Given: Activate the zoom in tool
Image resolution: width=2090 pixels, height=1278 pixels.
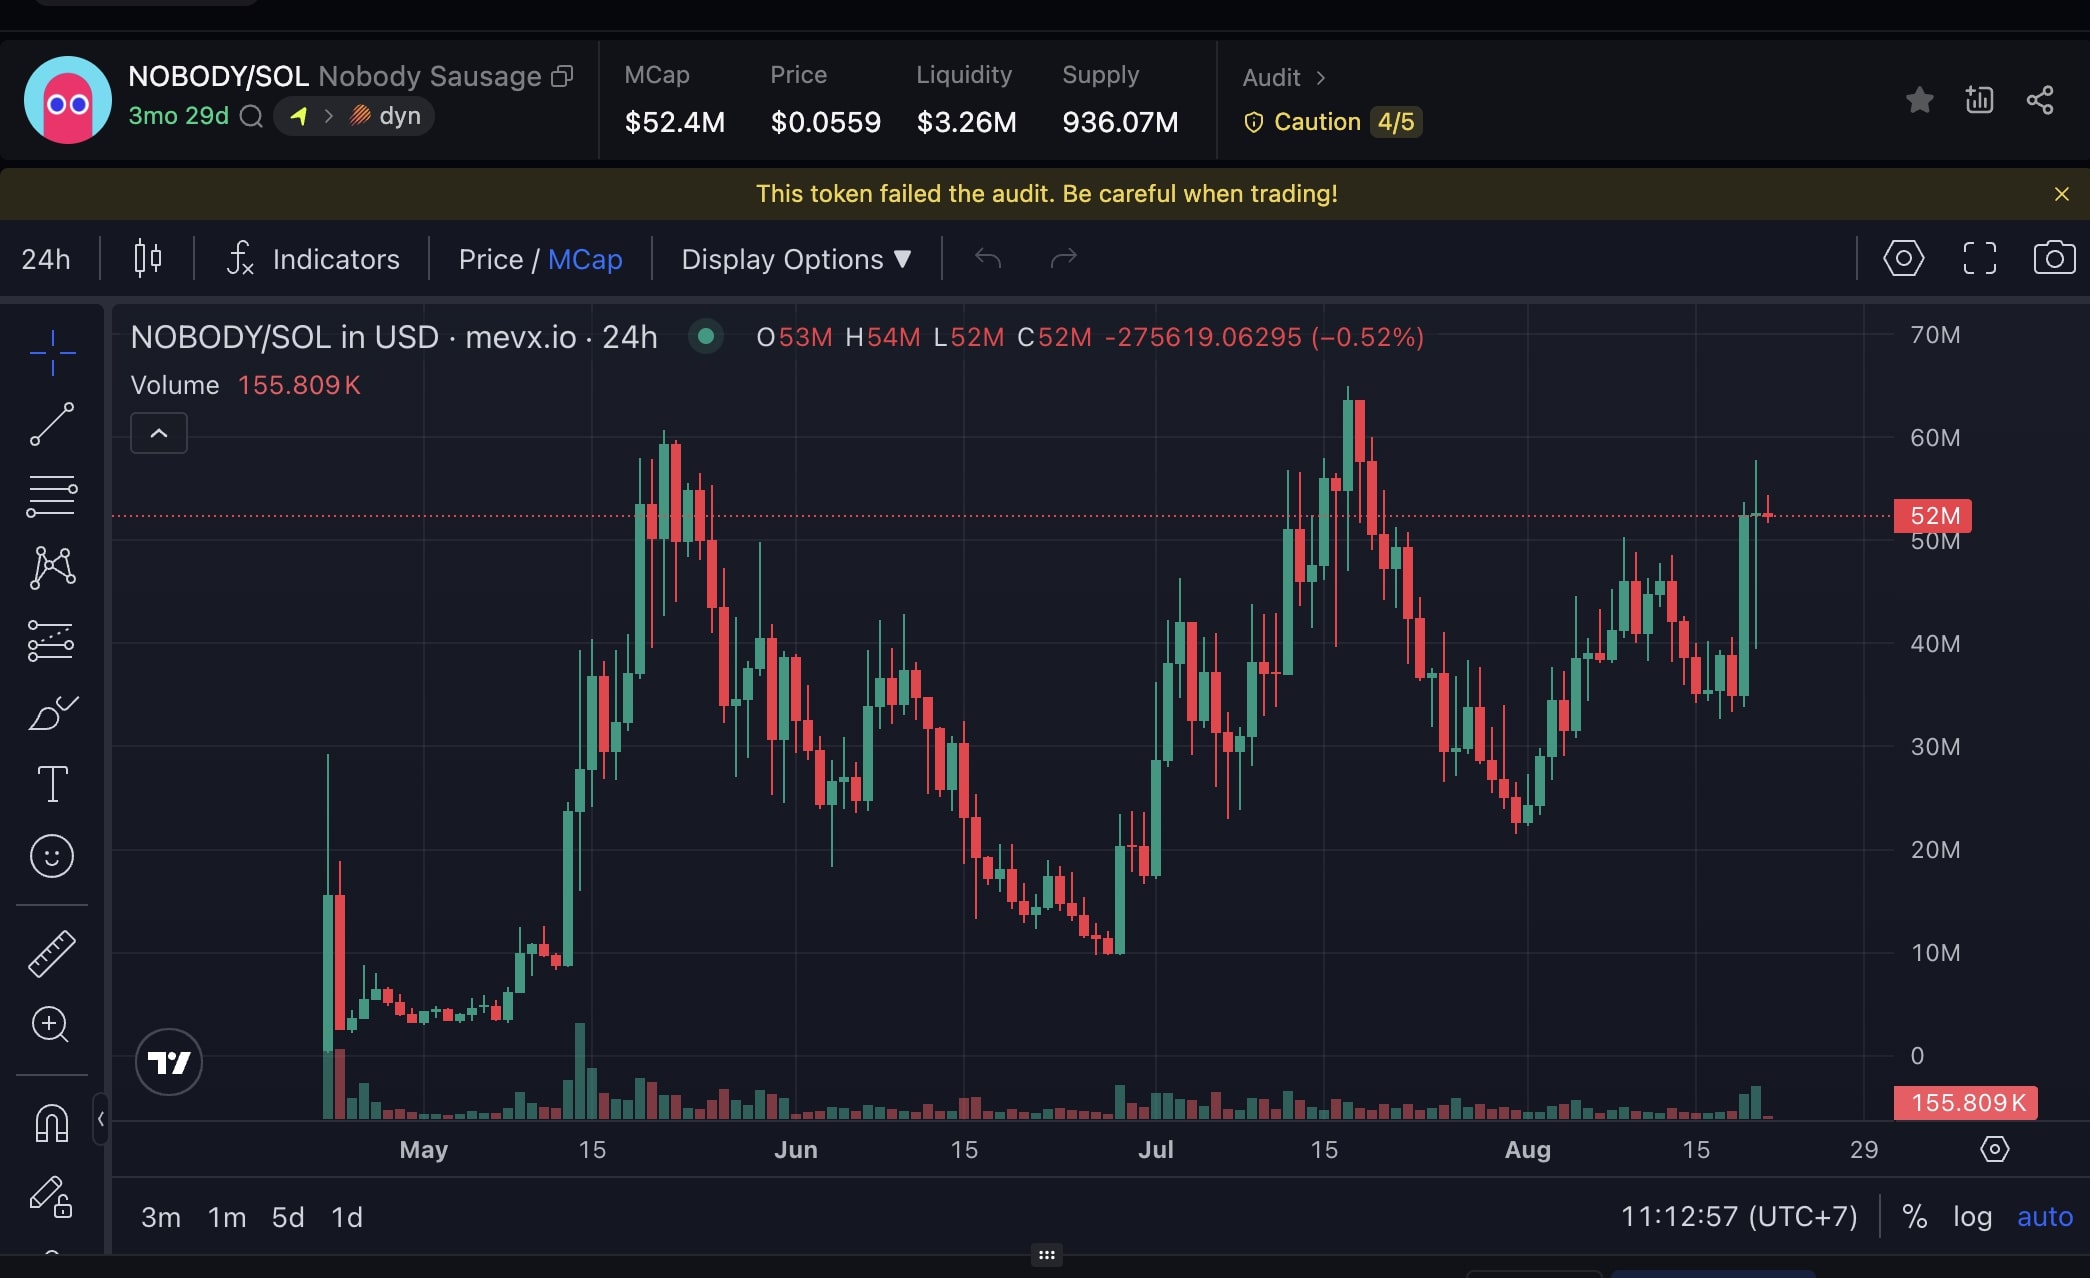Looking at the screenshot, I should click(x=52, y=1024).
